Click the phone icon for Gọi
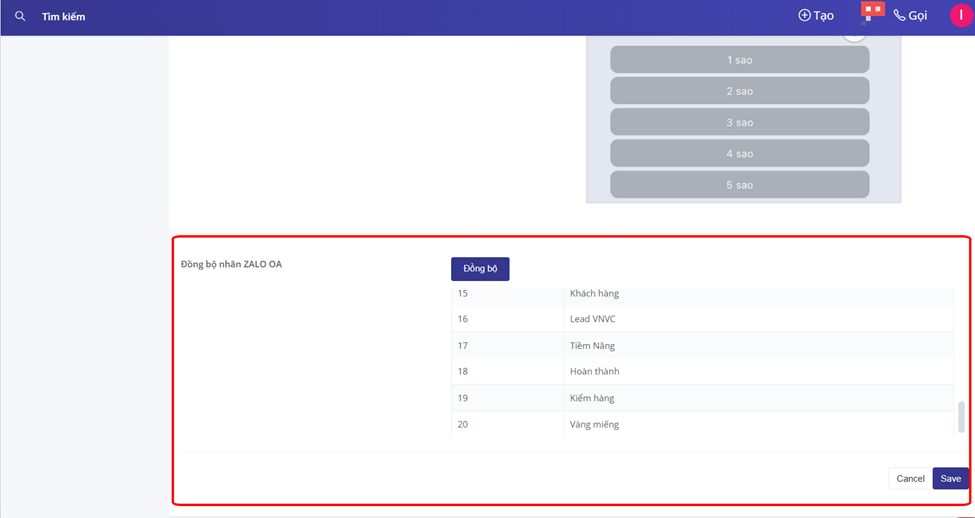This screenshot has width=975, height=518. click(x=899, y=16)
